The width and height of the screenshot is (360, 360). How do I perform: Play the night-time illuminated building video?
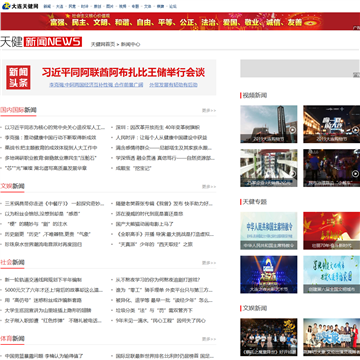click(331, 124)
